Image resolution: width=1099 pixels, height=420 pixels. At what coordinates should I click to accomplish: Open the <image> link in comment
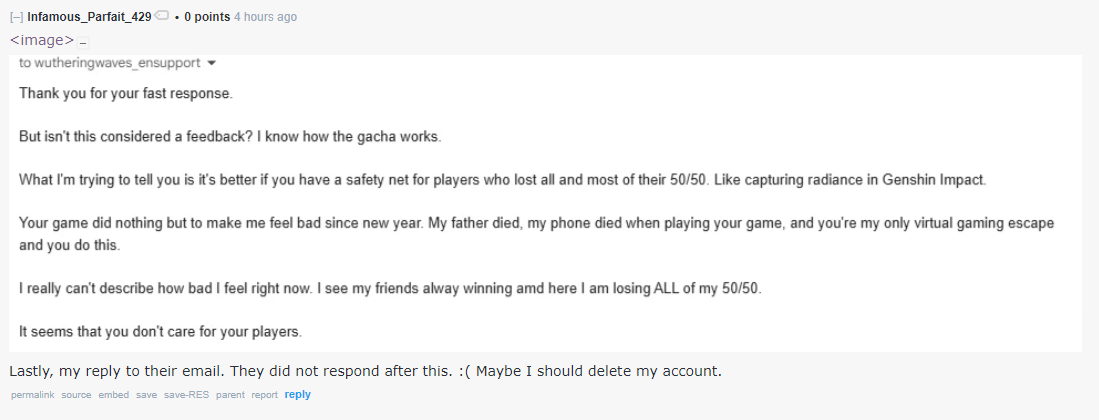(41, 40)
